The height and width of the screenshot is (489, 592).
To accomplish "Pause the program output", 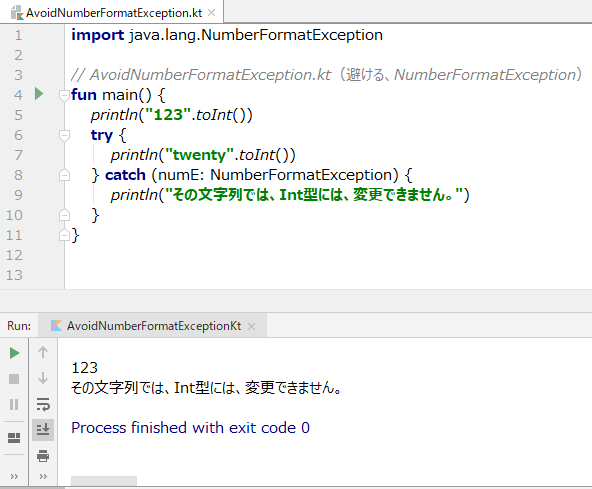I will (14, 404).
